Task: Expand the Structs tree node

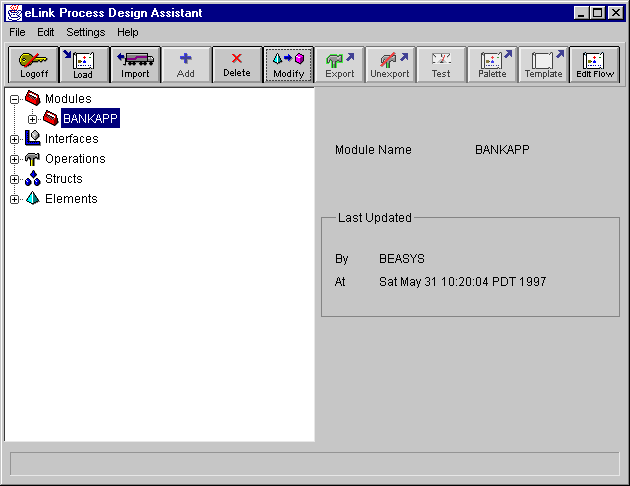Action: 14,180
